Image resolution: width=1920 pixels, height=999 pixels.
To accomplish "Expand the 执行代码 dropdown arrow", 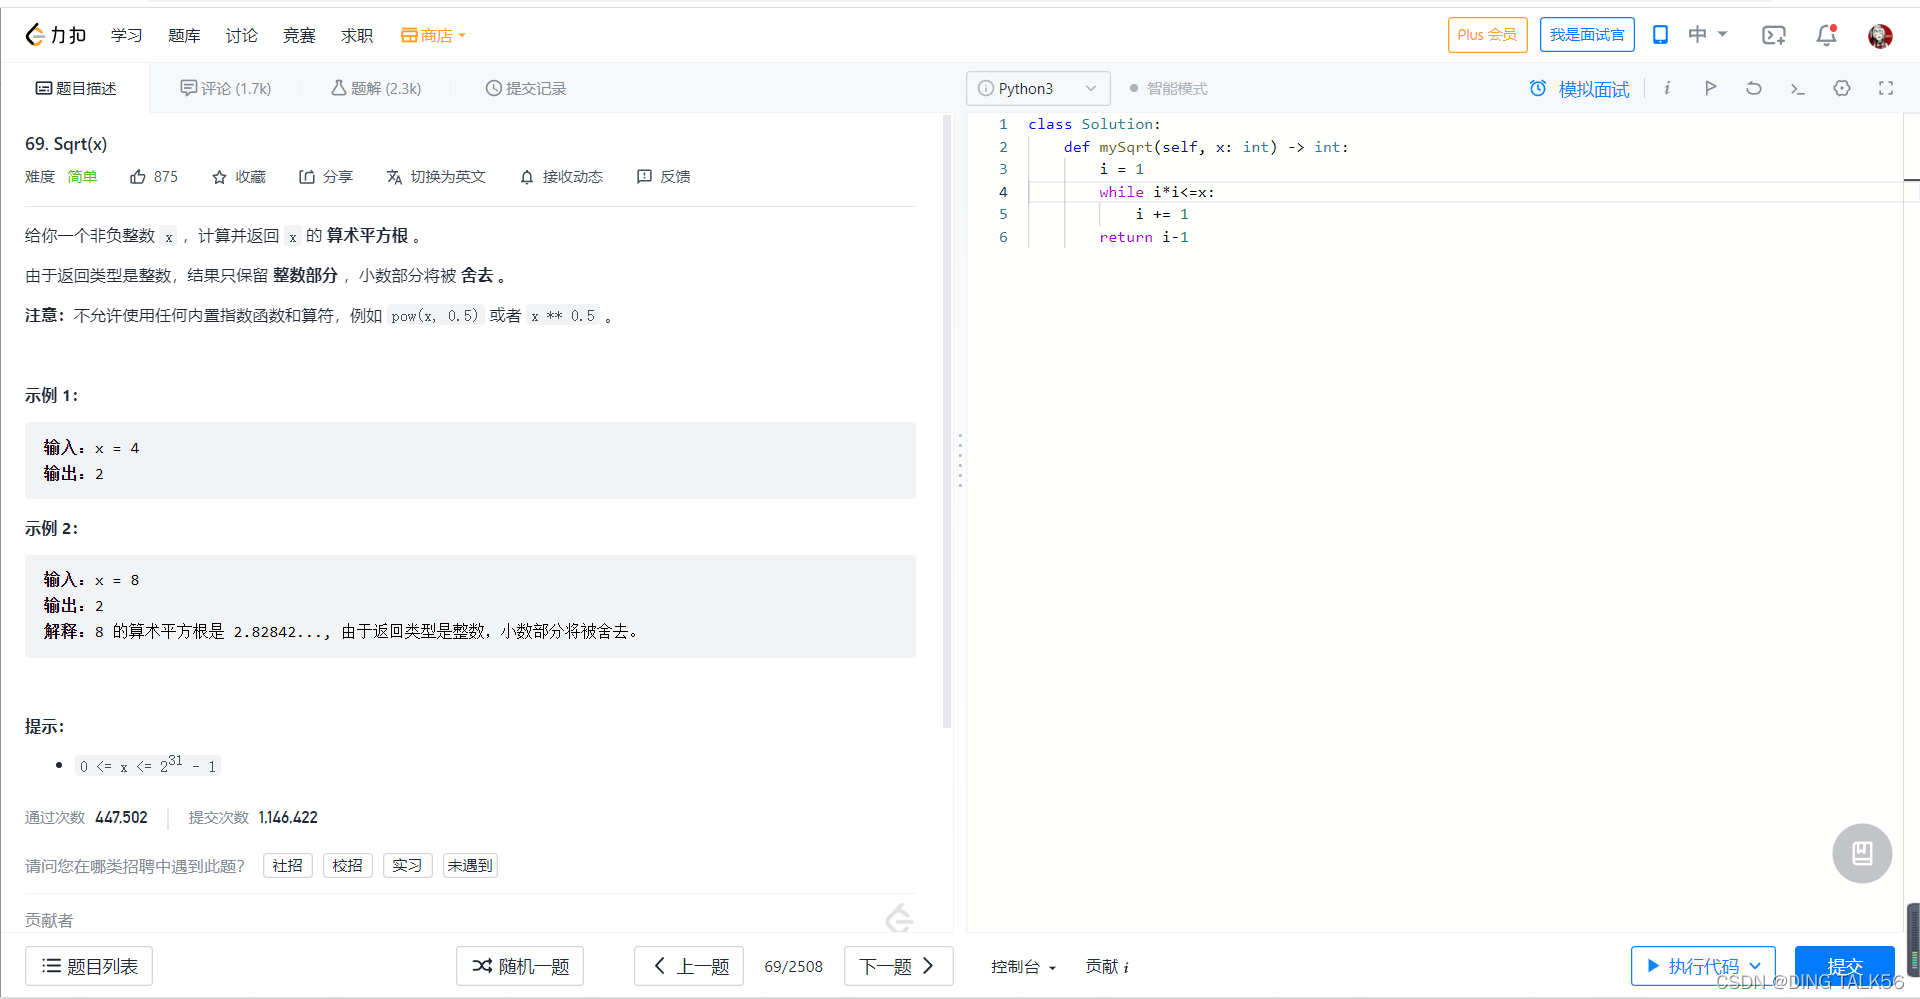I will click(x=1756, y=966).
